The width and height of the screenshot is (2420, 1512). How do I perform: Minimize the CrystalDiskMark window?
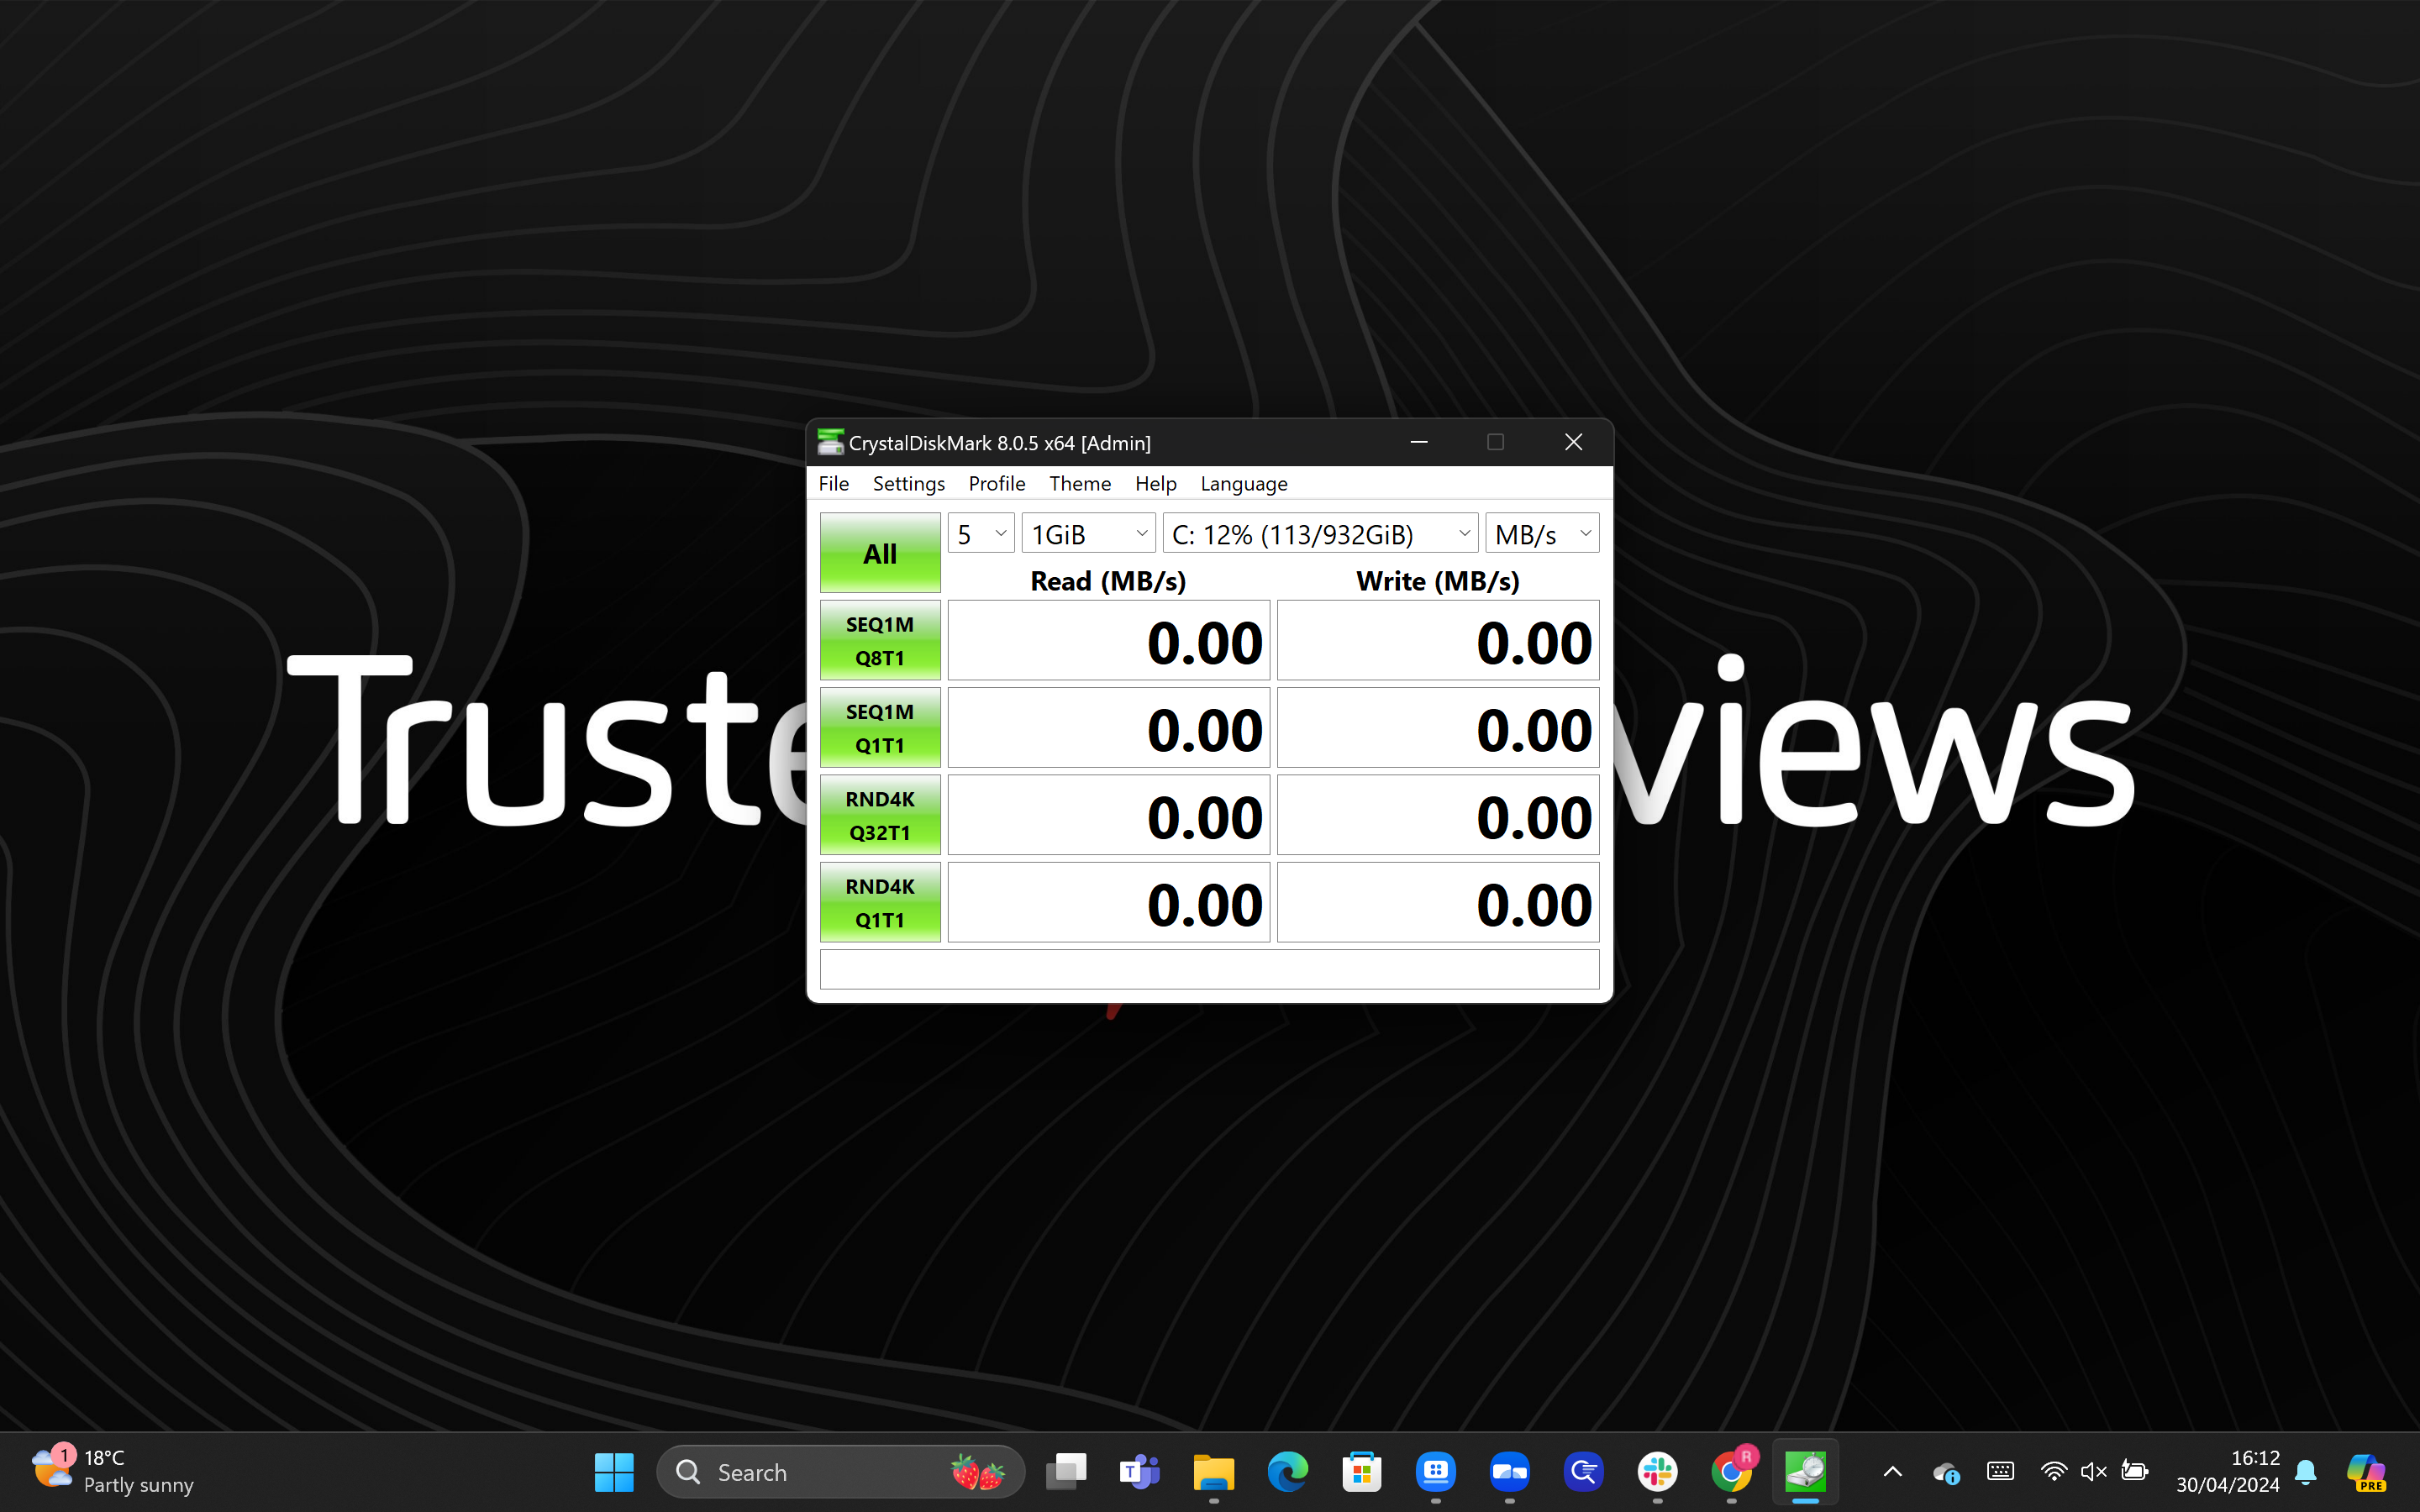pyautogui.click(x=1419, y=442)
